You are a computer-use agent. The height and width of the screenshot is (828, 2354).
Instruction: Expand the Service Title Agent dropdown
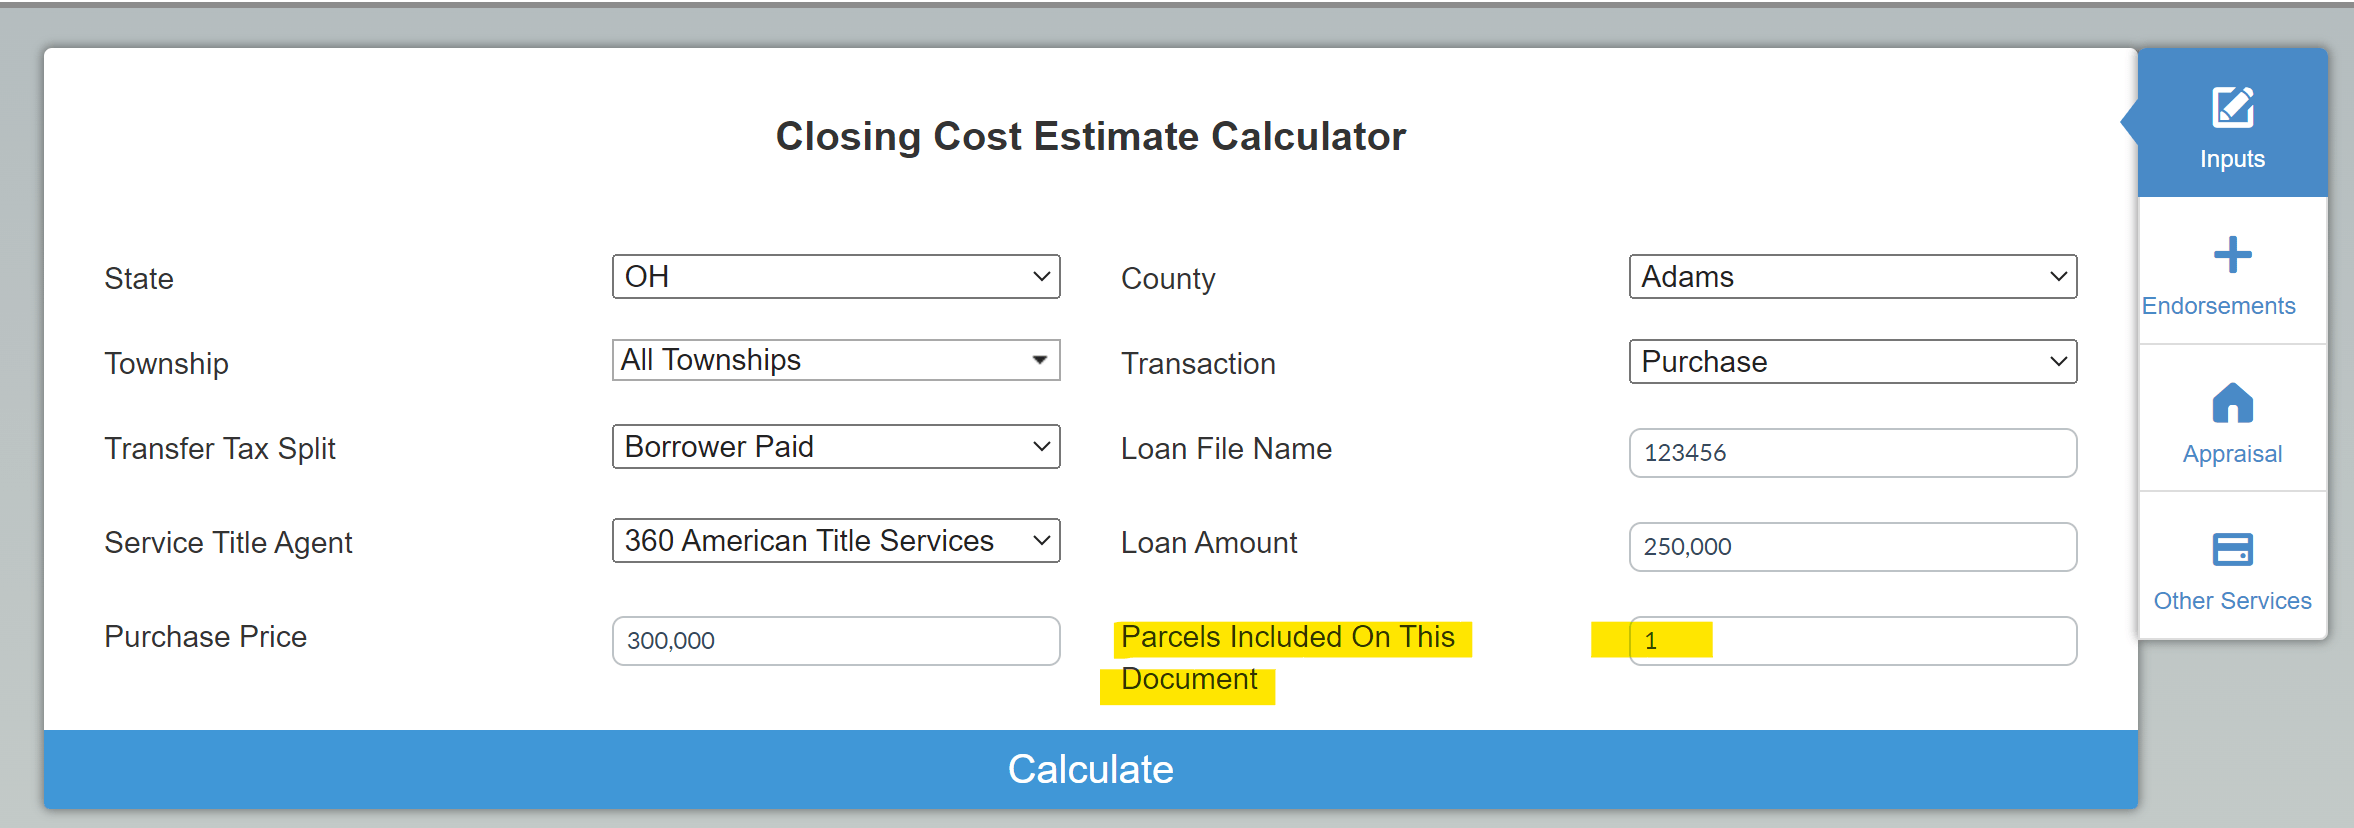(836, 540)
